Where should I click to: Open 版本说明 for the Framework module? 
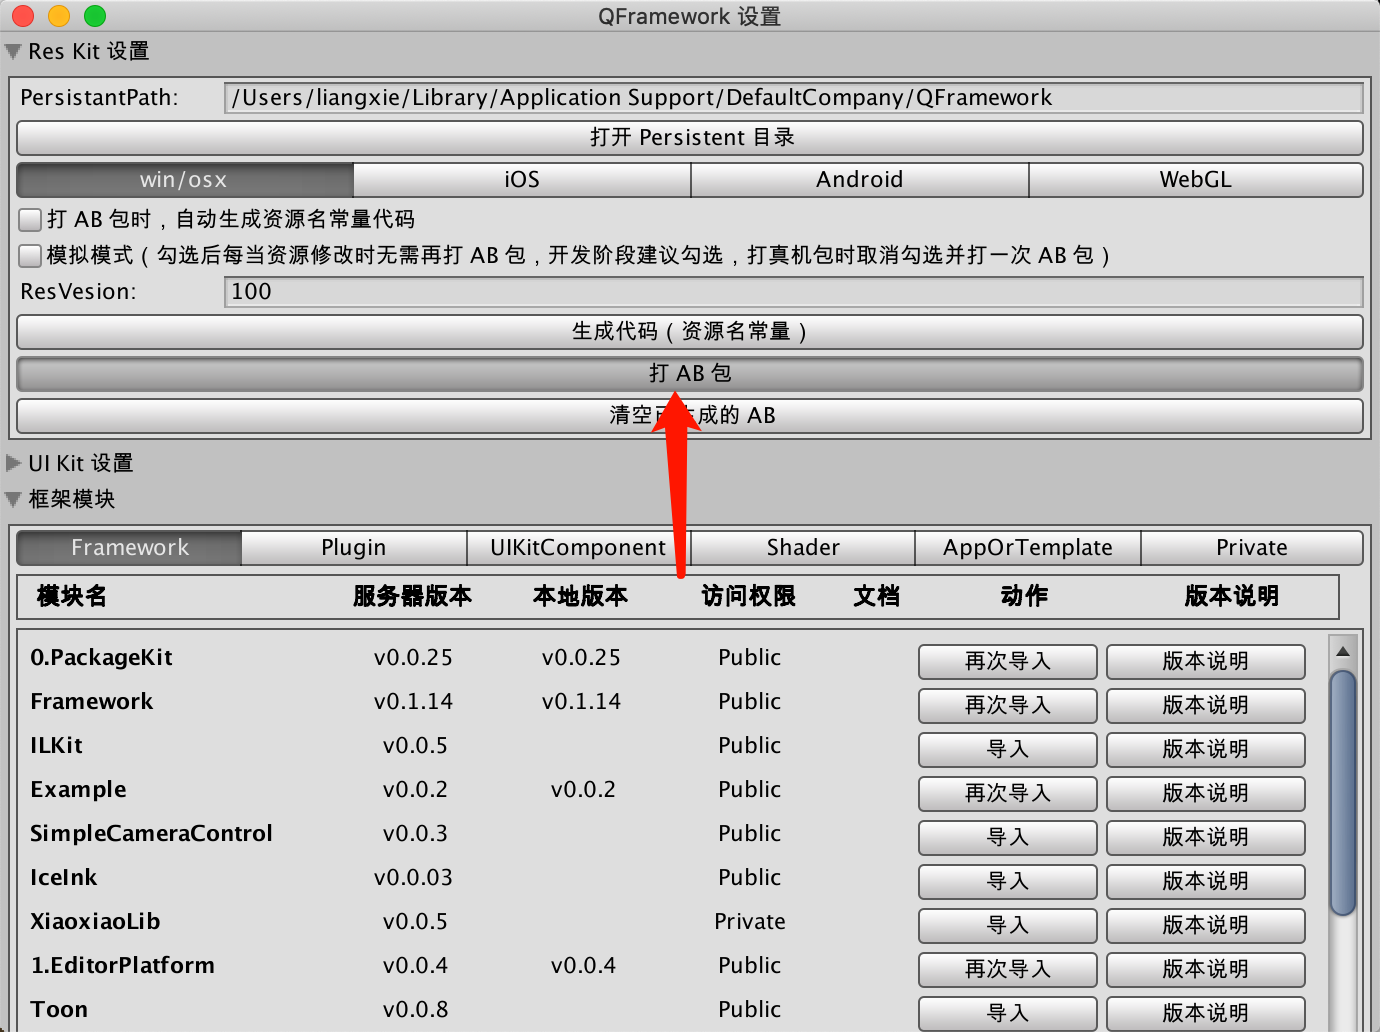click(x=1205, y=706)
